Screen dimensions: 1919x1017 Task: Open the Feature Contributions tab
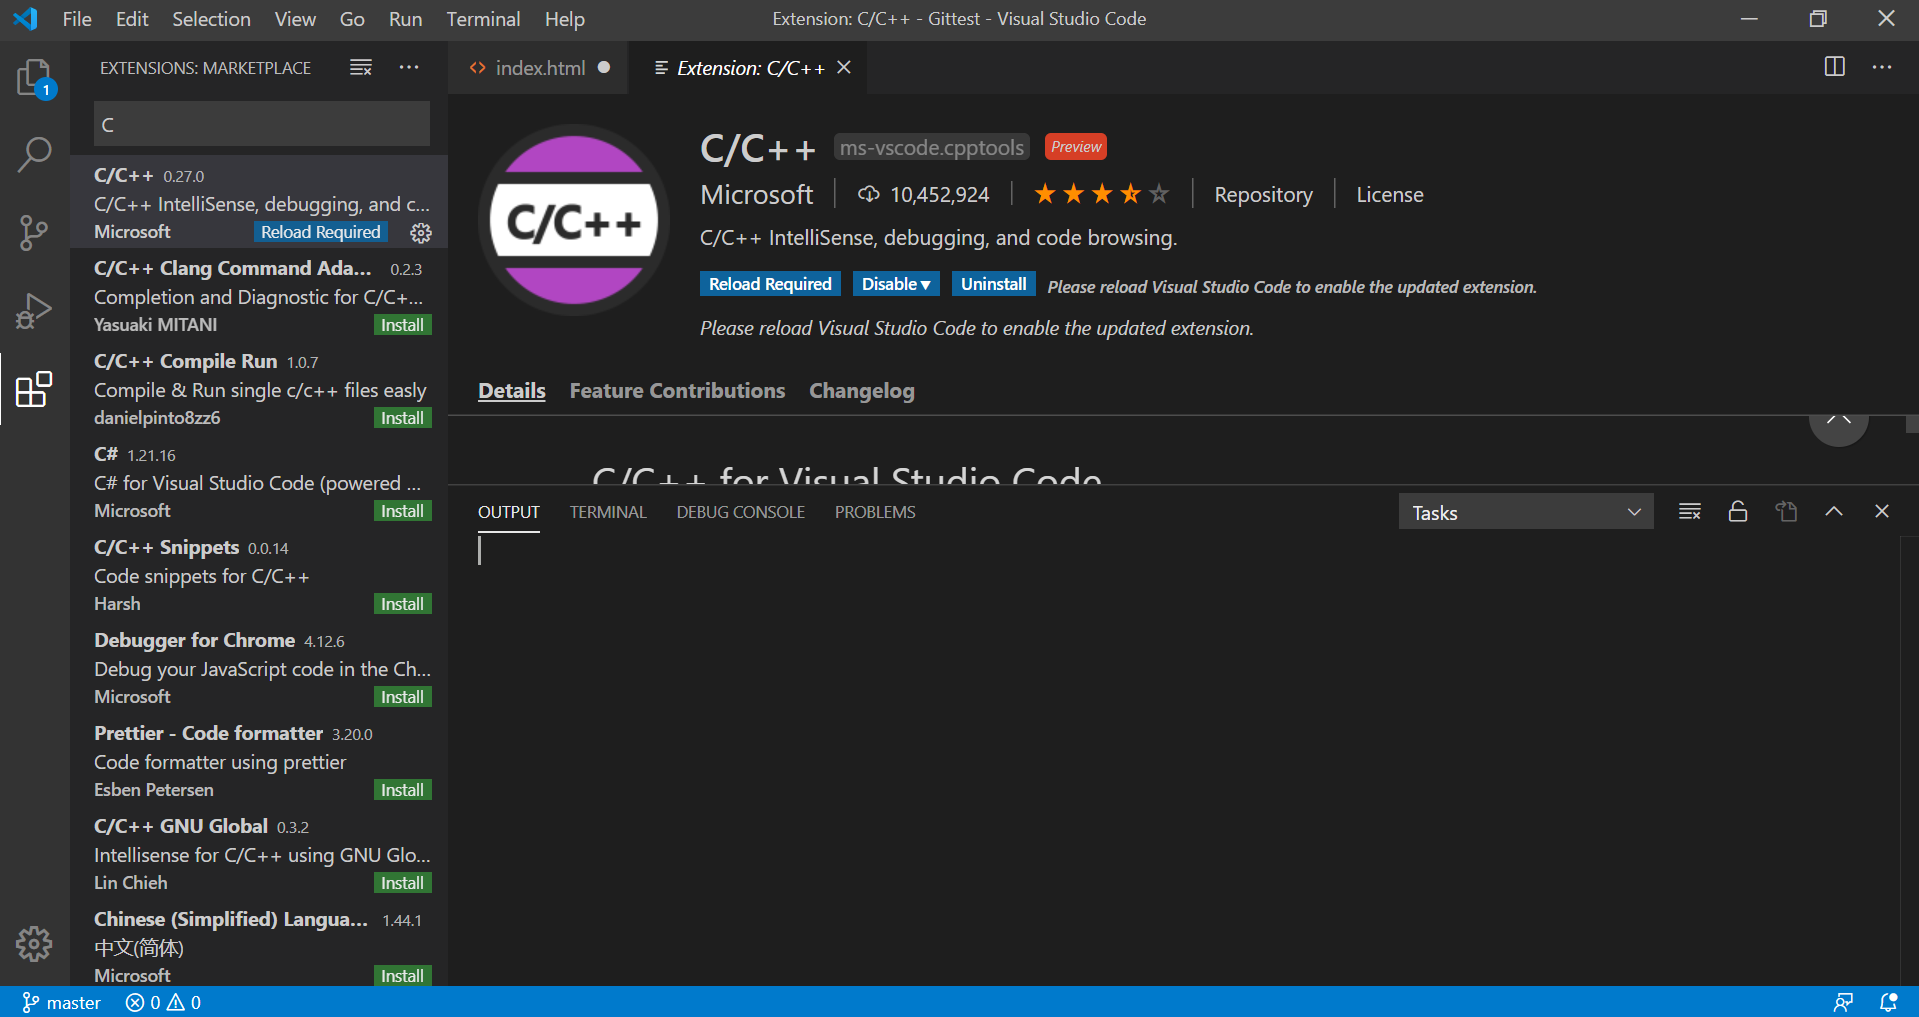[x=678, y=391]
